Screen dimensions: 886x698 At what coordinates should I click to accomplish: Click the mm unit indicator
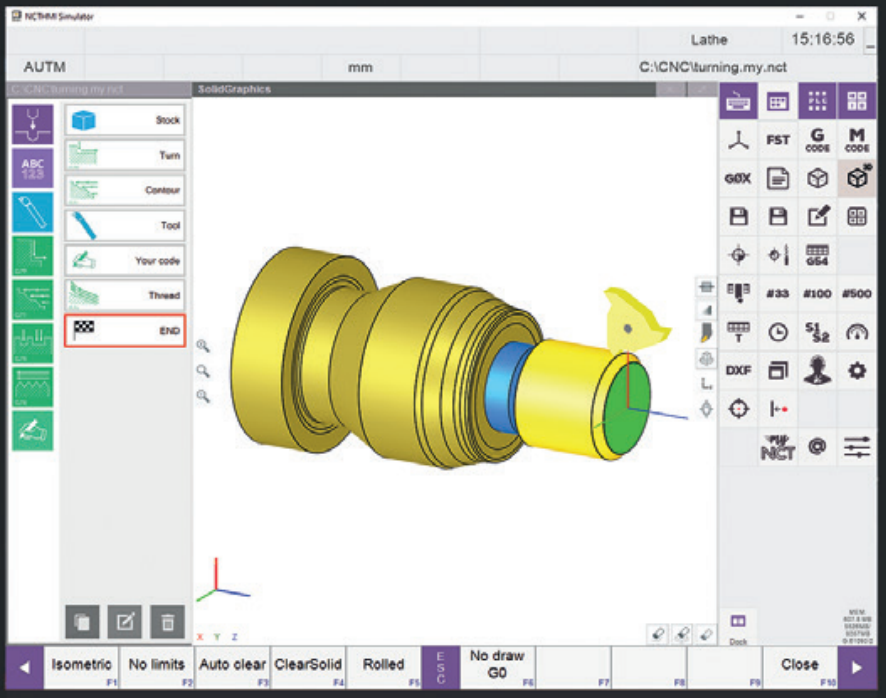click(x=361, y=67)
